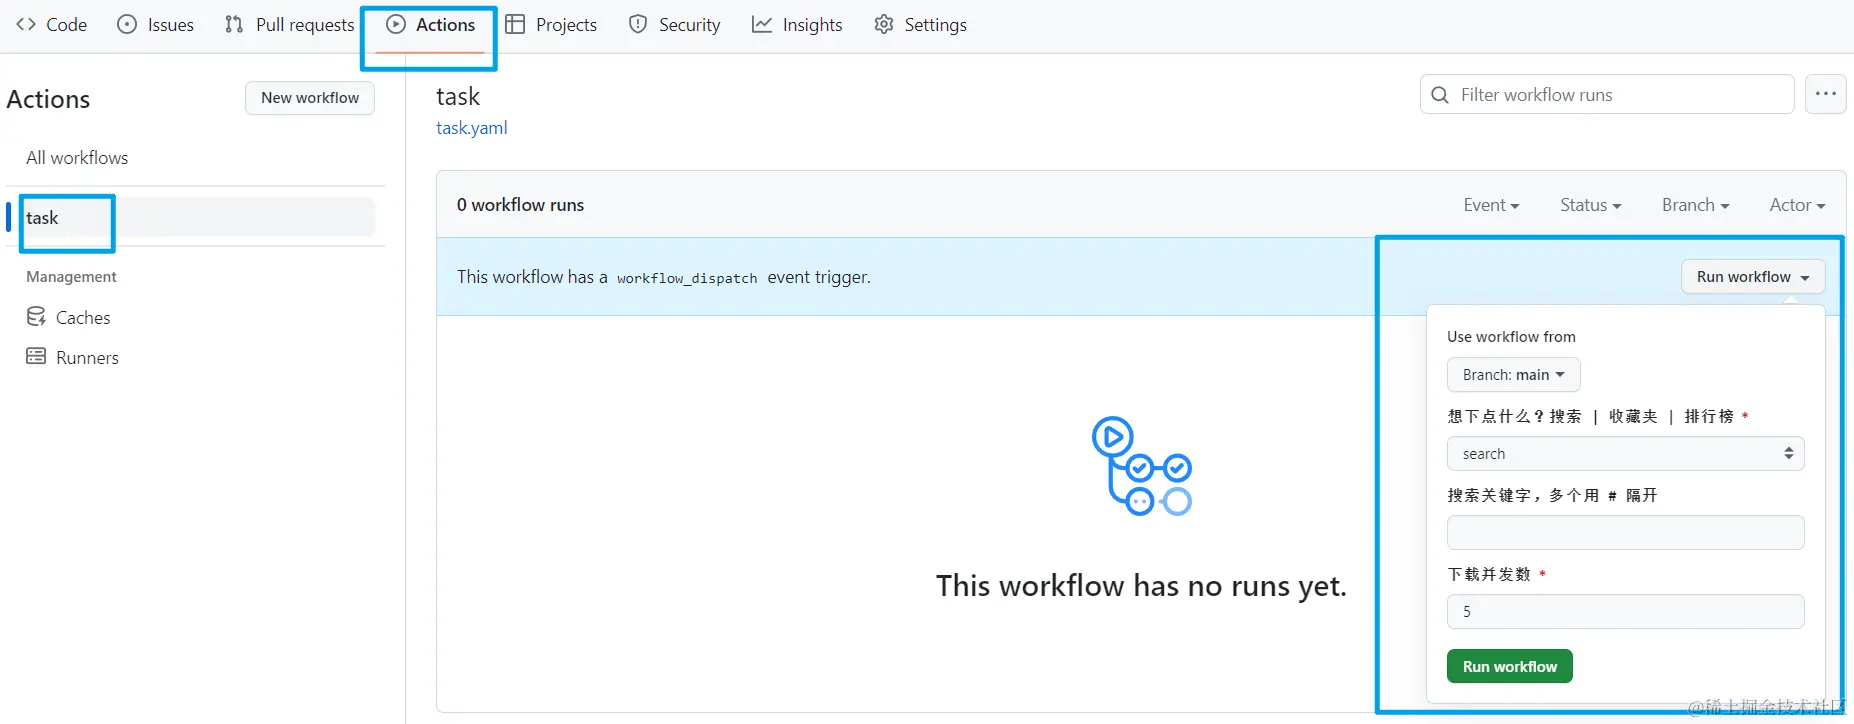Image resolution: width=1854 pixels, height=724 pixels.
Task: Open the Issues tab
Action: point(156,25)
